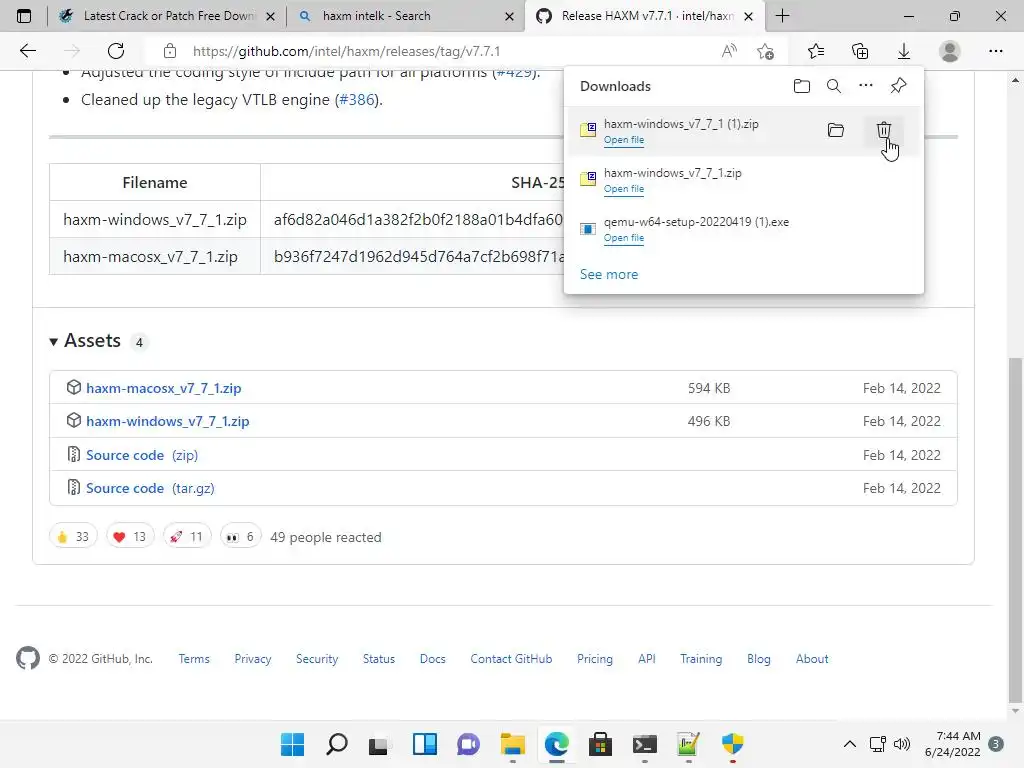This screenshot has height=768, width=1024.
Task: Open a new browser tab
Action: pyautogui.click(x=782, y=16)
